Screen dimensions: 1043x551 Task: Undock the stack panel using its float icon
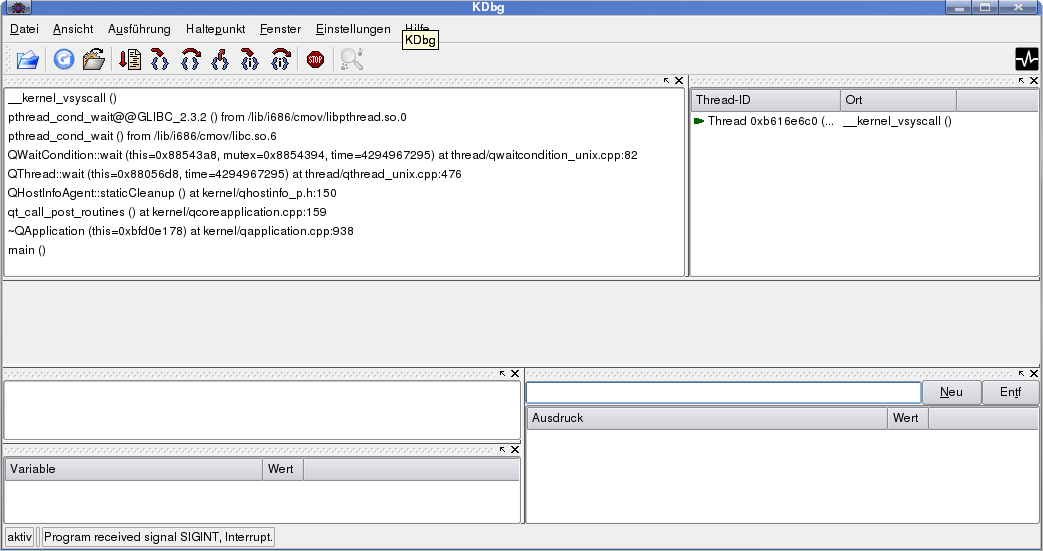tap(667, 81)
